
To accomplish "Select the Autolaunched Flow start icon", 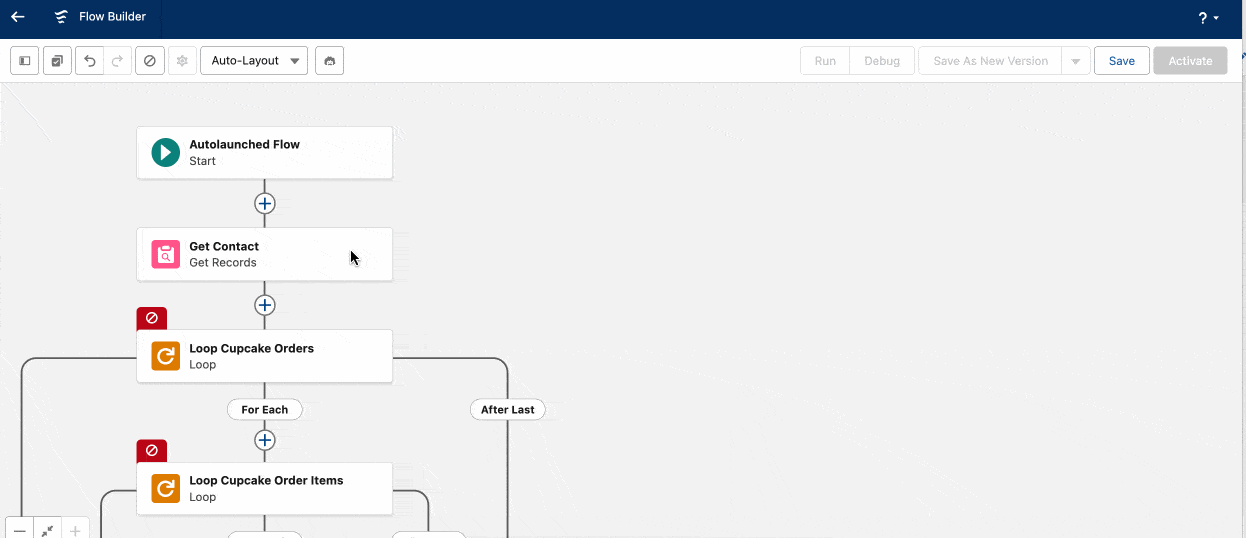I will (x=166, y=153).
